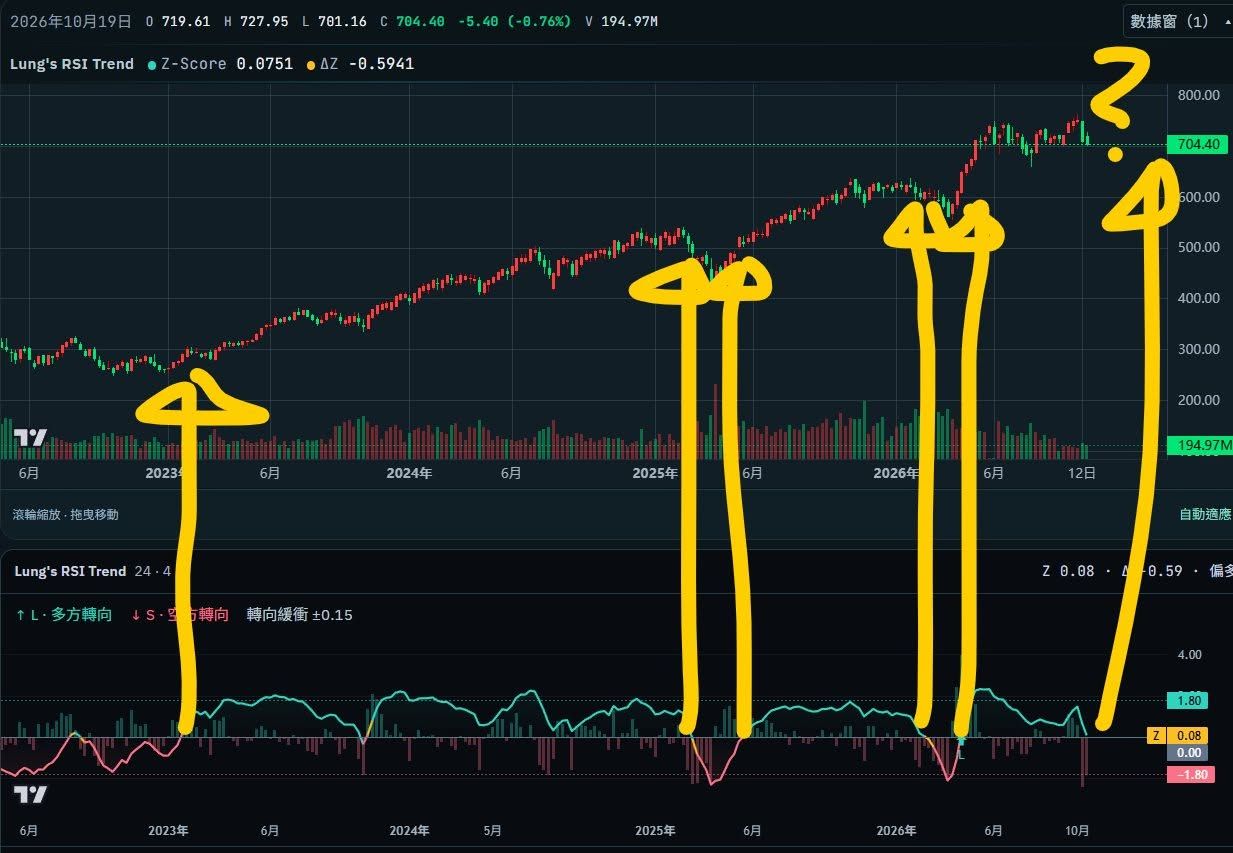
Task: Click the ↑ L · 多方轉向 legend
Action: click(x=65, y=615)
